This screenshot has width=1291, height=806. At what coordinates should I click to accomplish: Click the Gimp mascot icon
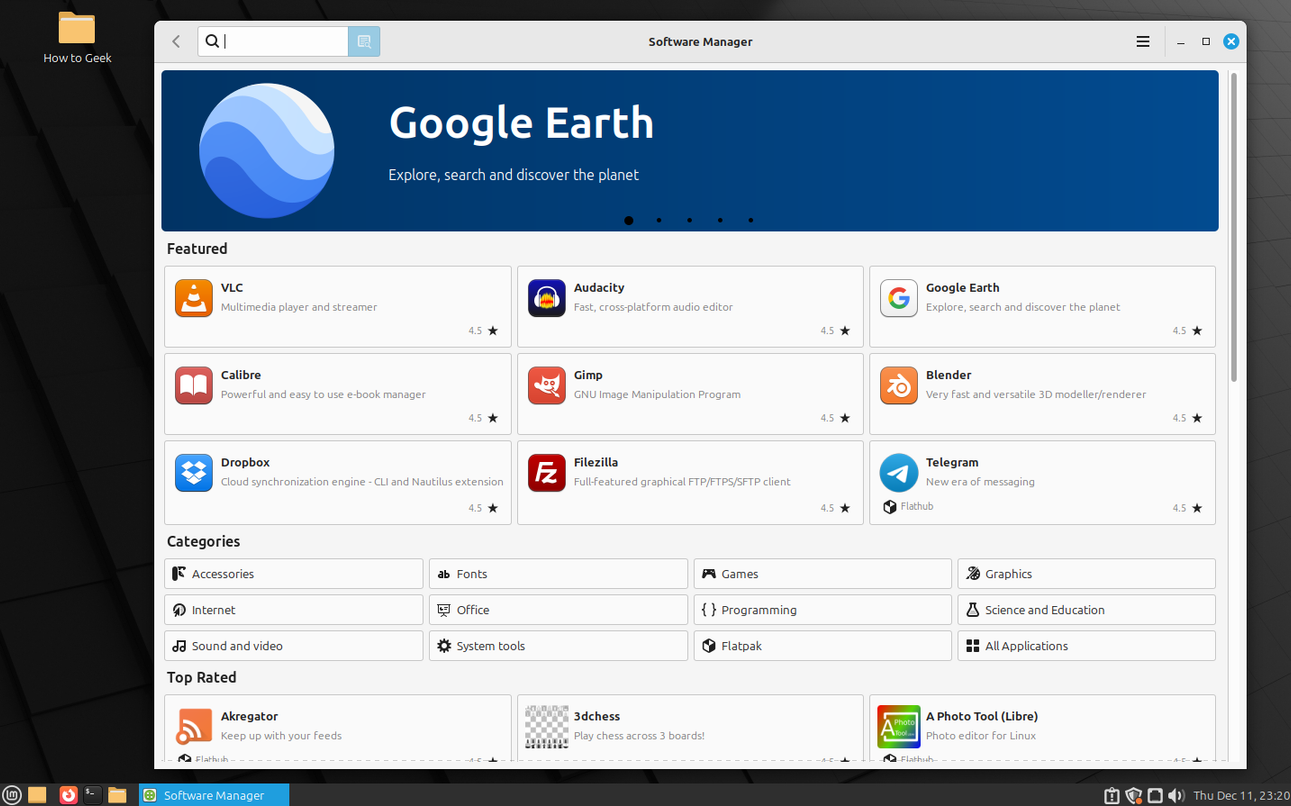pos(546,385)
